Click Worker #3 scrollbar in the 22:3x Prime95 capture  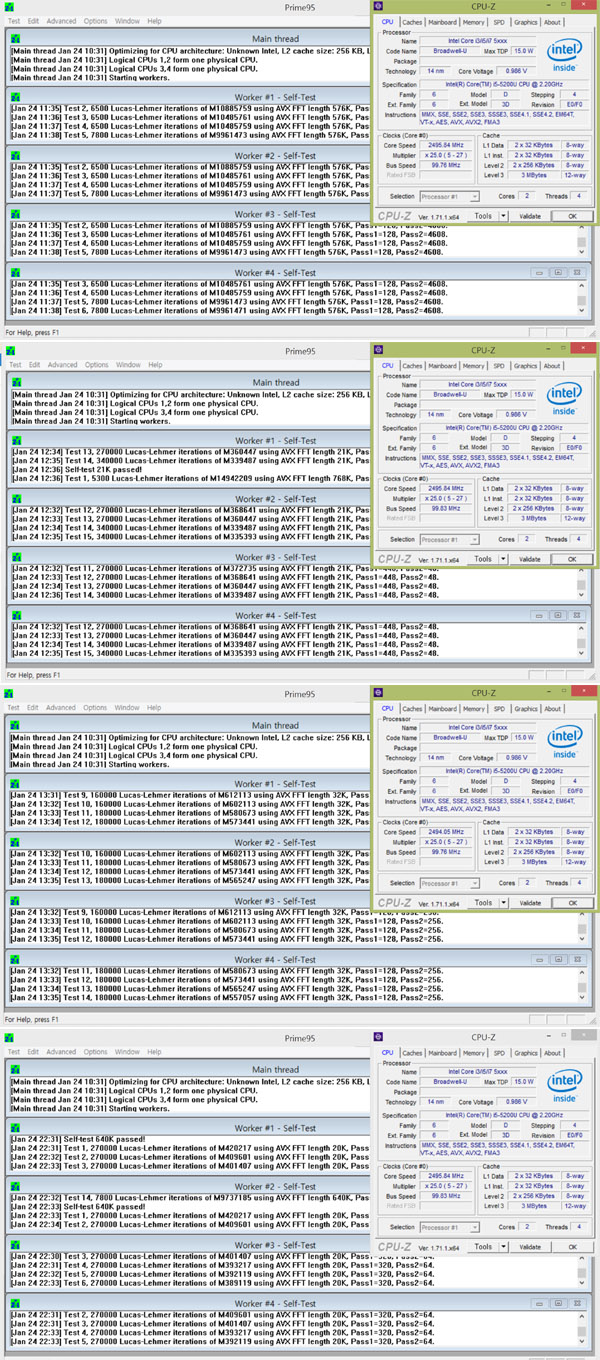[x=584, y=1271]
